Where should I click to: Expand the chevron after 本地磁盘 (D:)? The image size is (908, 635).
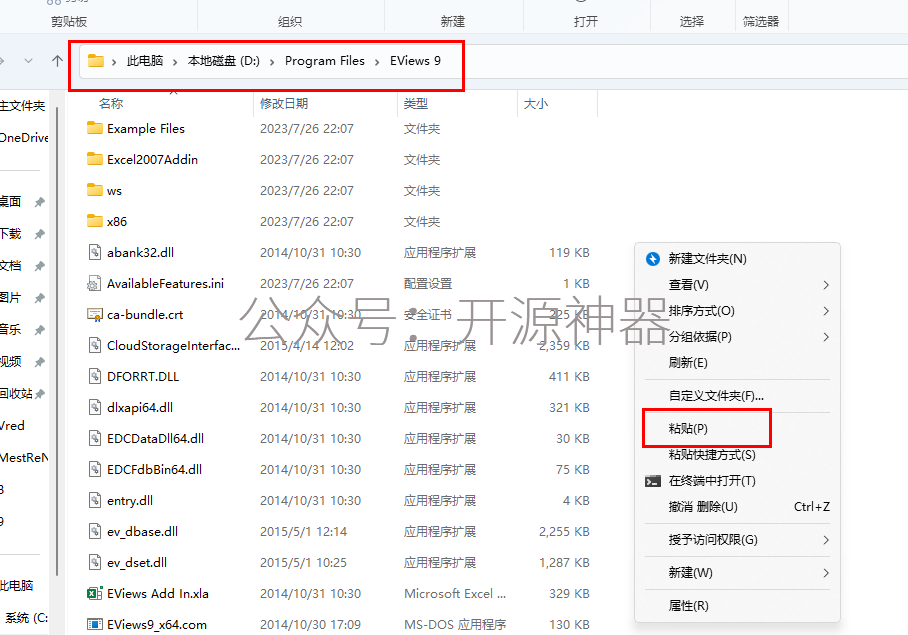click(x=272, y=61)
